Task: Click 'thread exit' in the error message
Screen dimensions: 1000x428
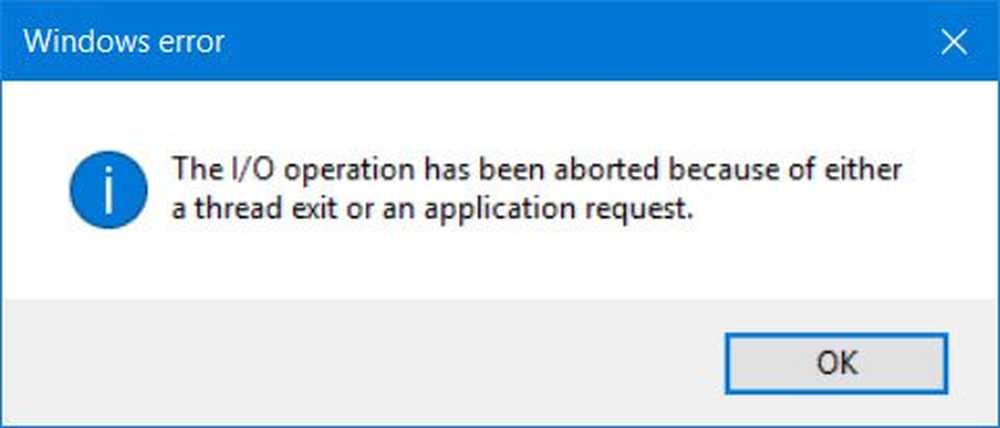Action: (x=267, y=210)
